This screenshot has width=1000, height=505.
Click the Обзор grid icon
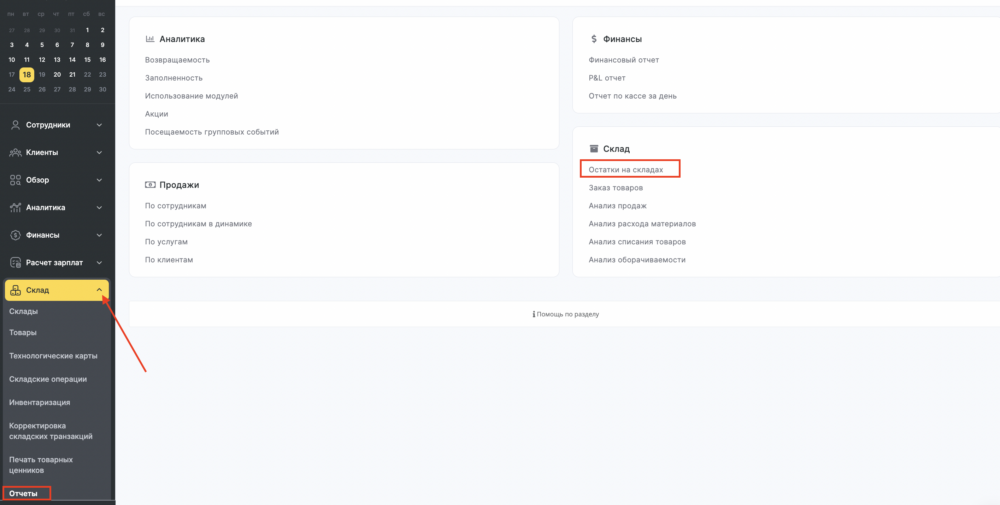16,180
